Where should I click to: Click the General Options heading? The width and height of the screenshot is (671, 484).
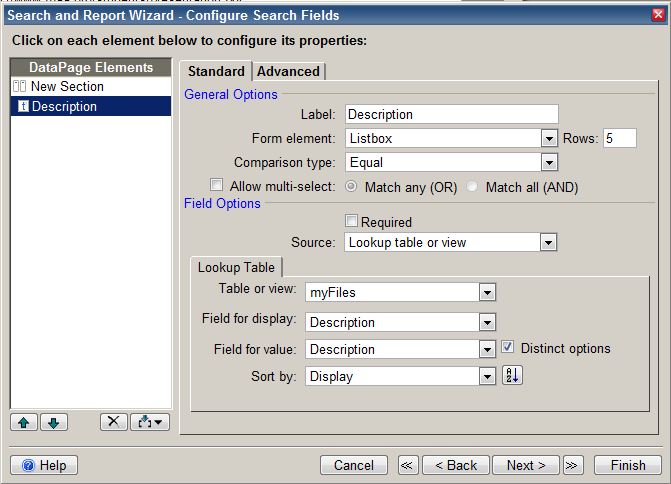tap(231, 94)
